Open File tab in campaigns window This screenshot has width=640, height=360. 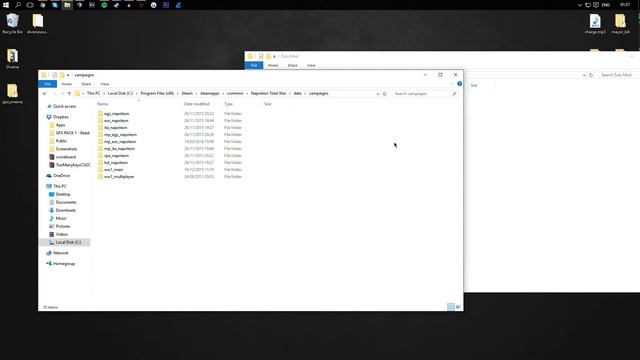coord(48,84)
